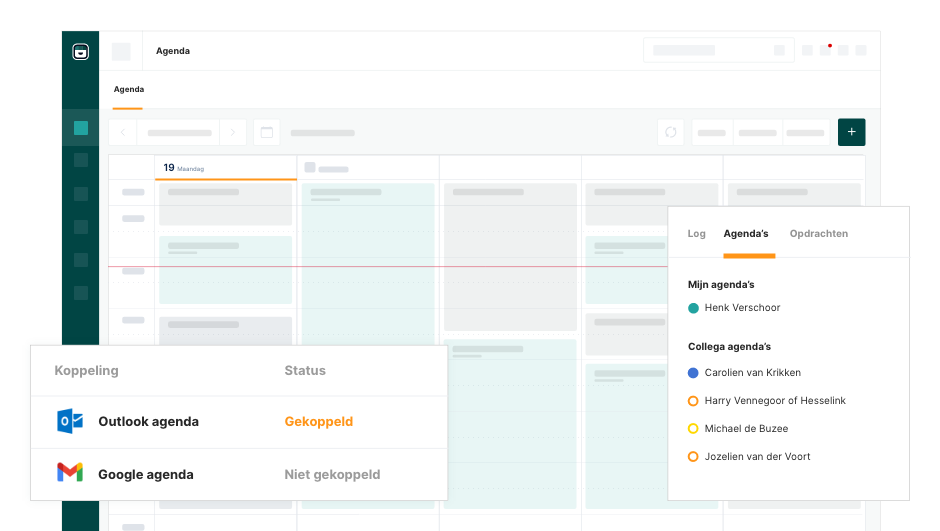This screenshot has width=940, height=531.
Task: Click the app logo in the sidebar
Action: point(81,52)
